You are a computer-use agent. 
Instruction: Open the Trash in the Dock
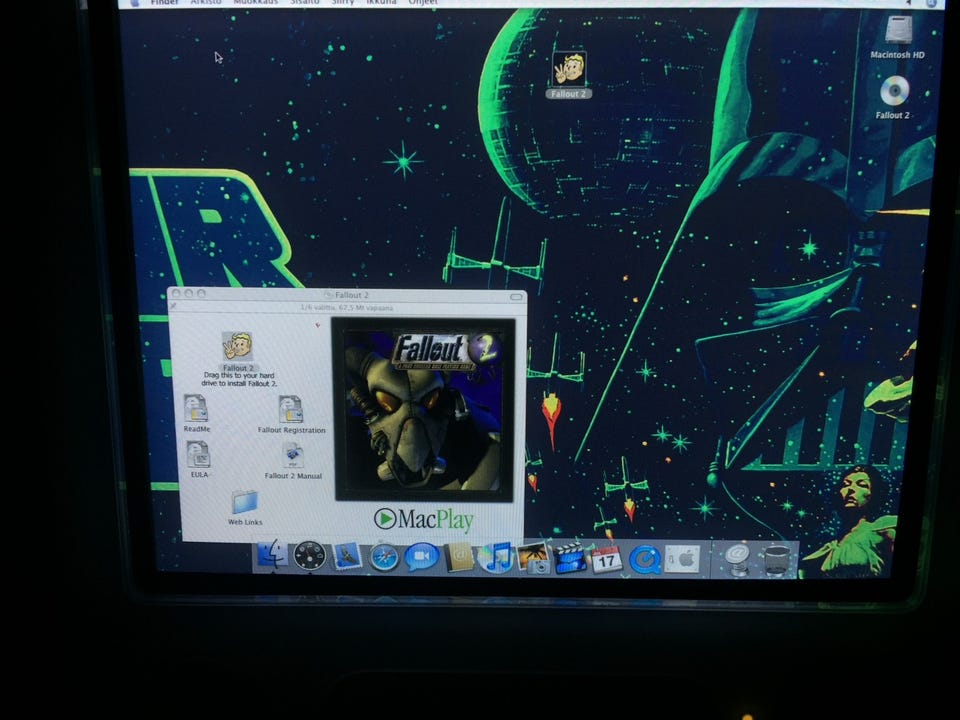point(776,561)
